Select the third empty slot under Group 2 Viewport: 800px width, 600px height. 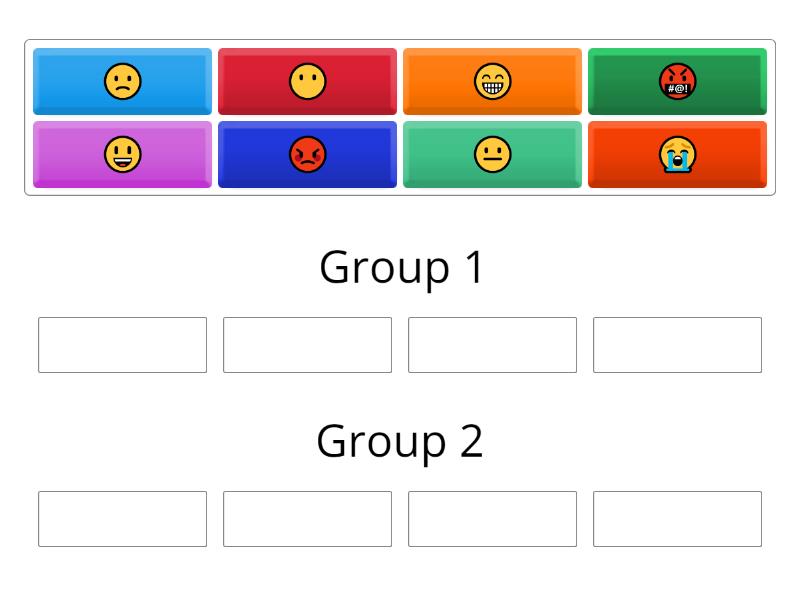tap(492, 519)
